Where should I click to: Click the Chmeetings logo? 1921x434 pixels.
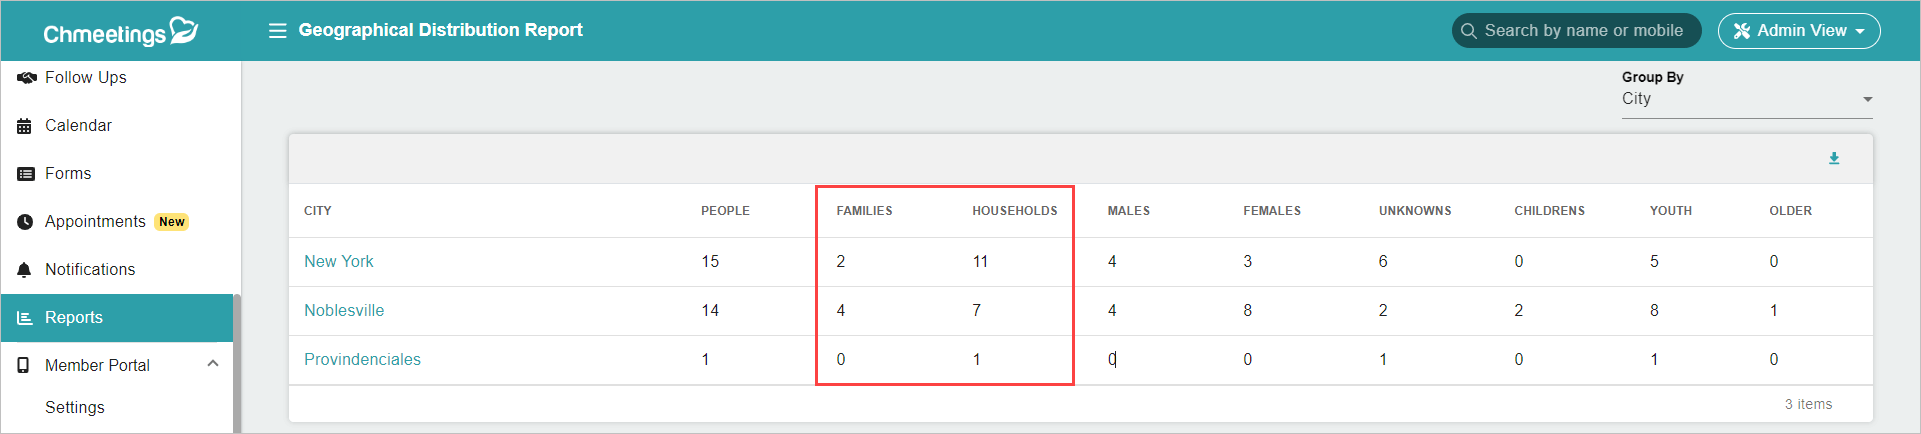point(121,31)
